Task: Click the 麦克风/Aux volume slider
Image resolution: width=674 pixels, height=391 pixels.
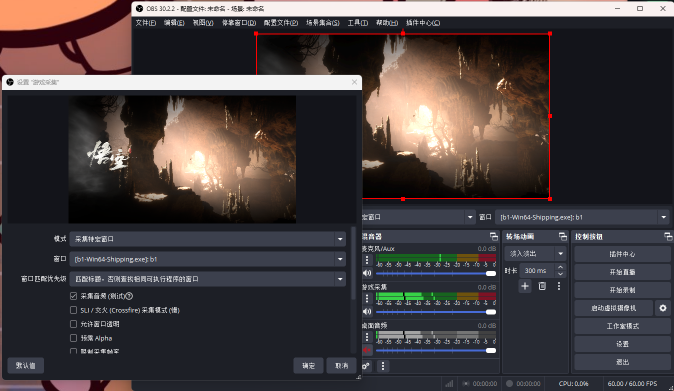Action: pos(436,273)
